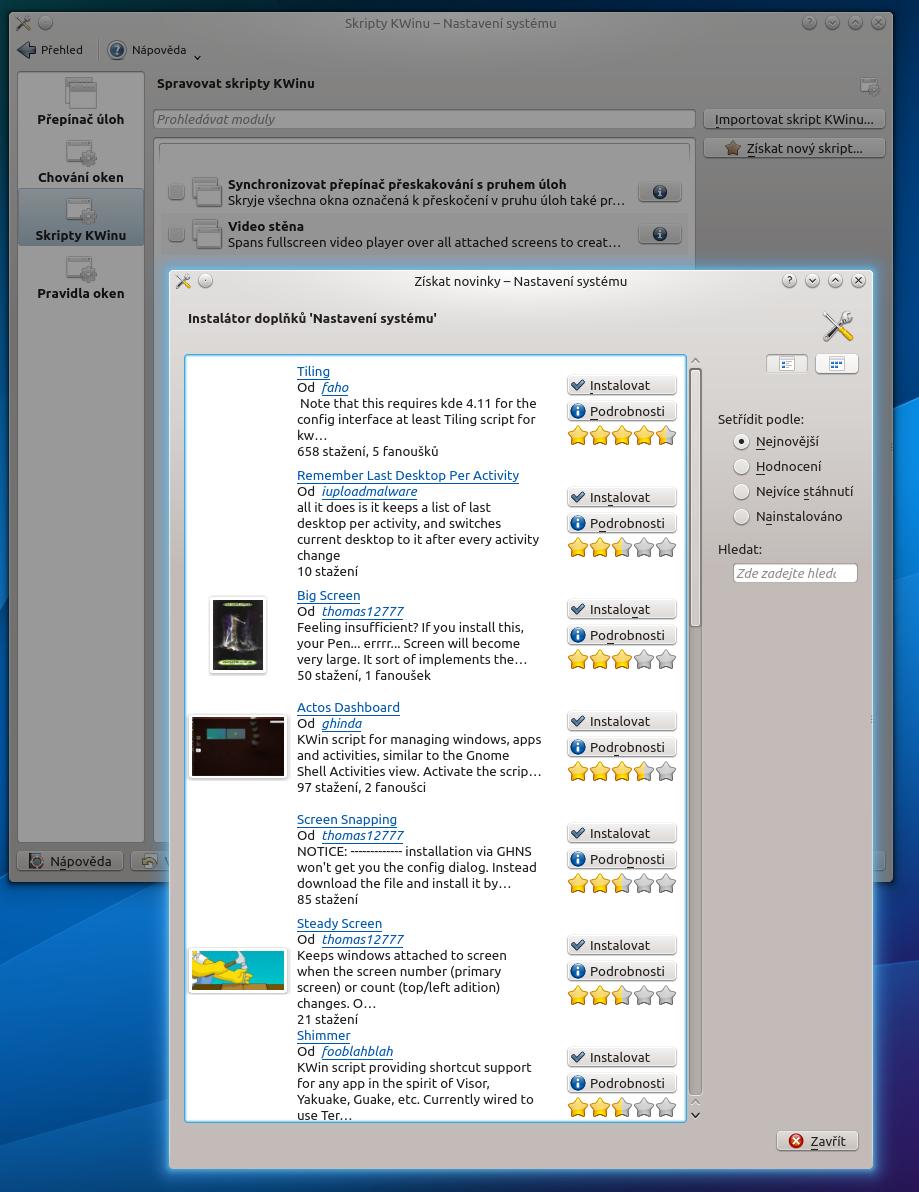Open Chování oken module in sidebar
Image resolution: width=919 pixels, height=1192 pixels.
pyautogui.click(x=81, y=161)
